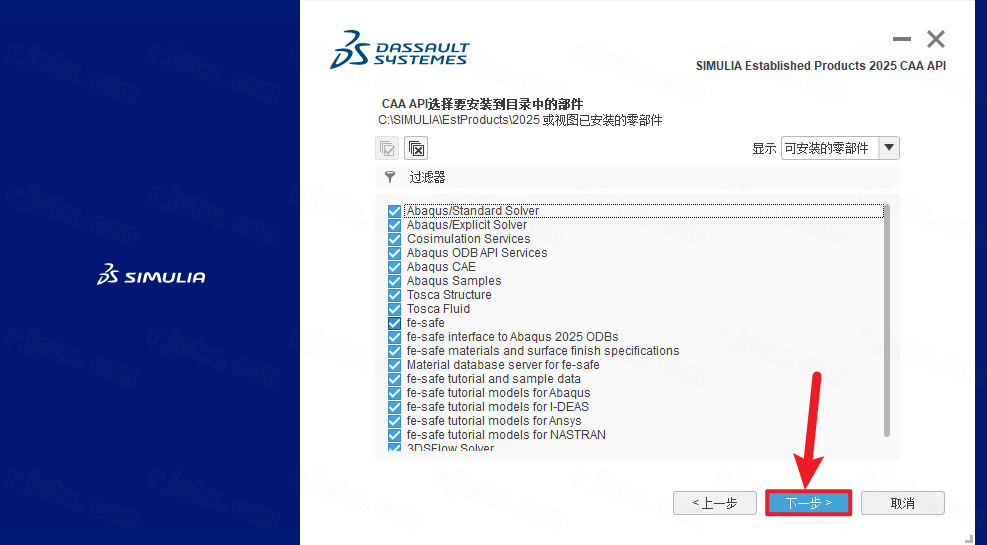Select the Abaqus/Standard Solver row text
Viewport: 987px width, 545px height.
473,211
